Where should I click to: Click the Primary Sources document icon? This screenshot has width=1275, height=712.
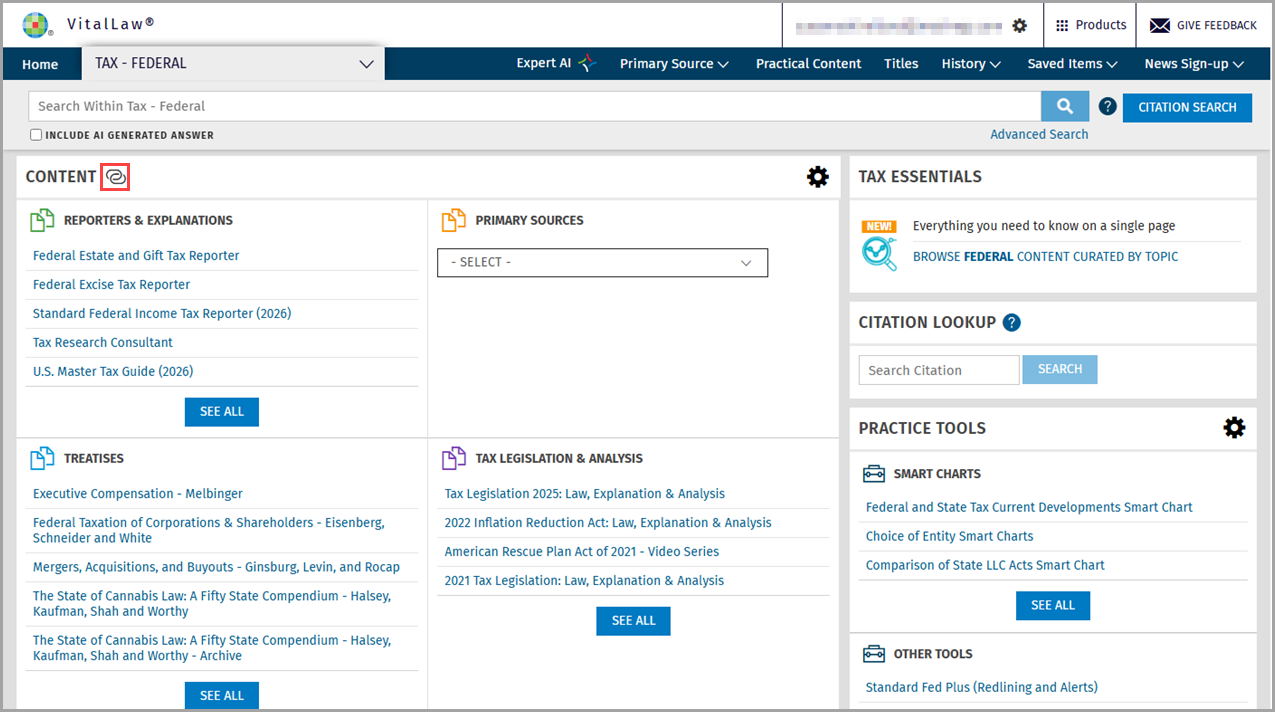click(x=454, y=220)
